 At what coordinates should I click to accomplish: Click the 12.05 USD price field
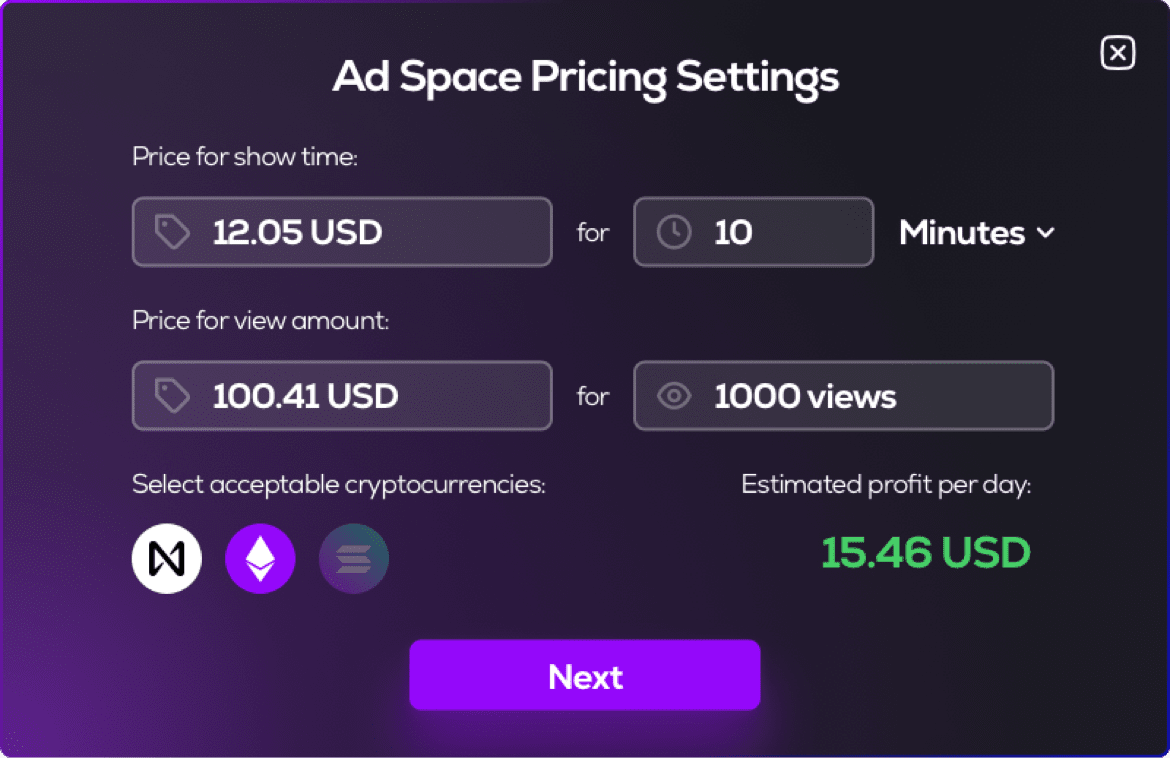pyautogui.click(x=342, y=231)
